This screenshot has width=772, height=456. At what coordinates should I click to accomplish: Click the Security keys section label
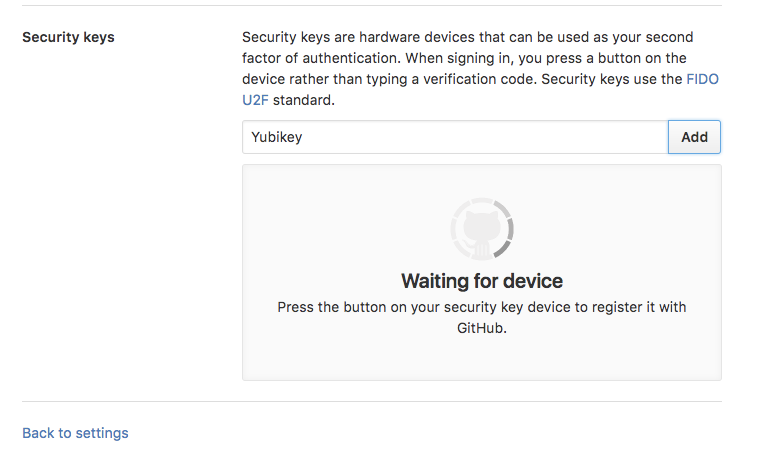[x=68, y=38]
